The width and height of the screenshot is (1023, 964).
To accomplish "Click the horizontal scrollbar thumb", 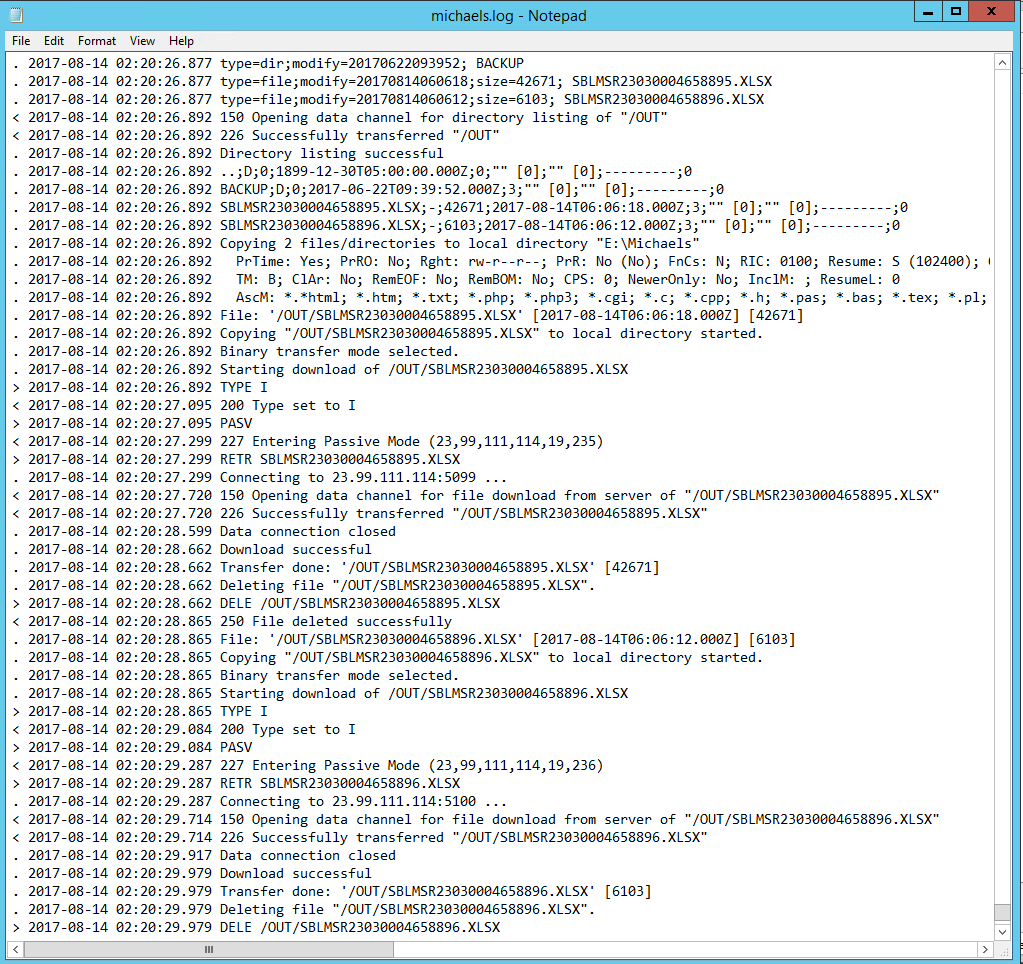I will pos(208,949).
